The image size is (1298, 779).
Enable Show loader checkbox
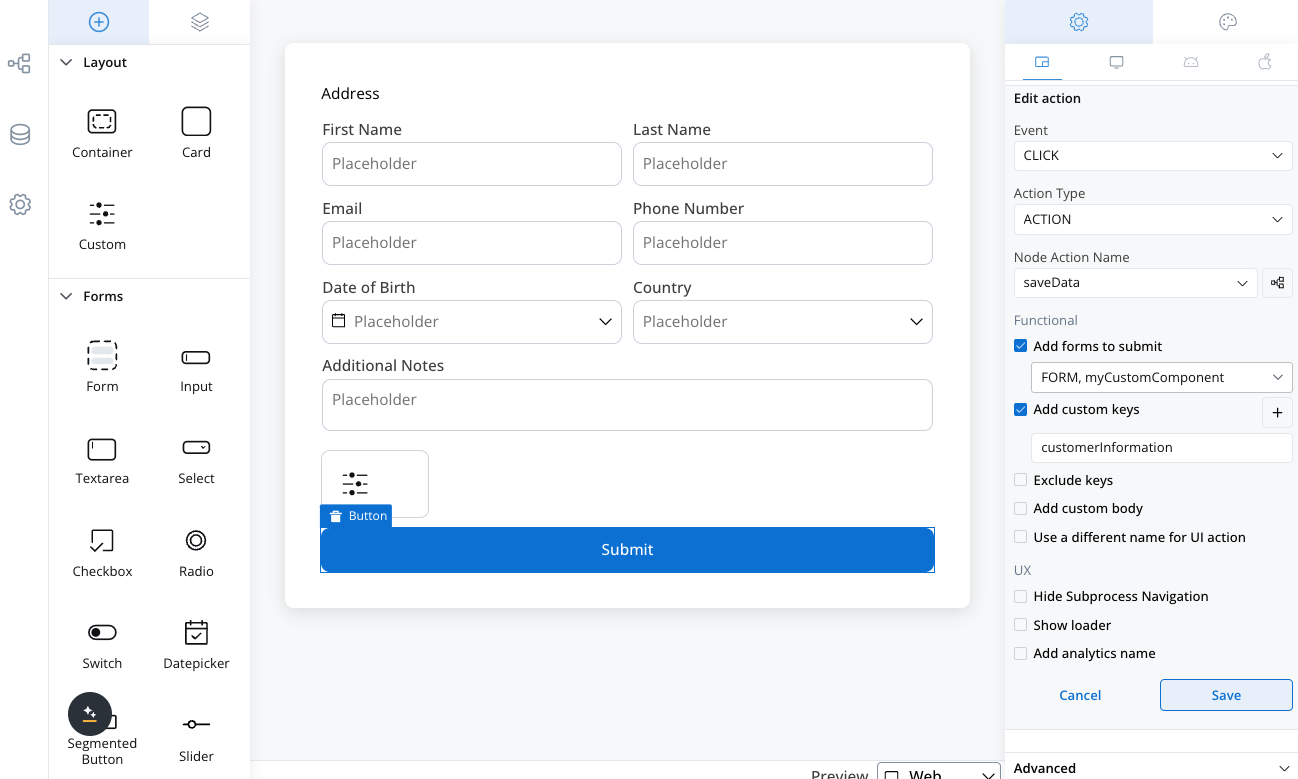click(x=1020, y=625)
